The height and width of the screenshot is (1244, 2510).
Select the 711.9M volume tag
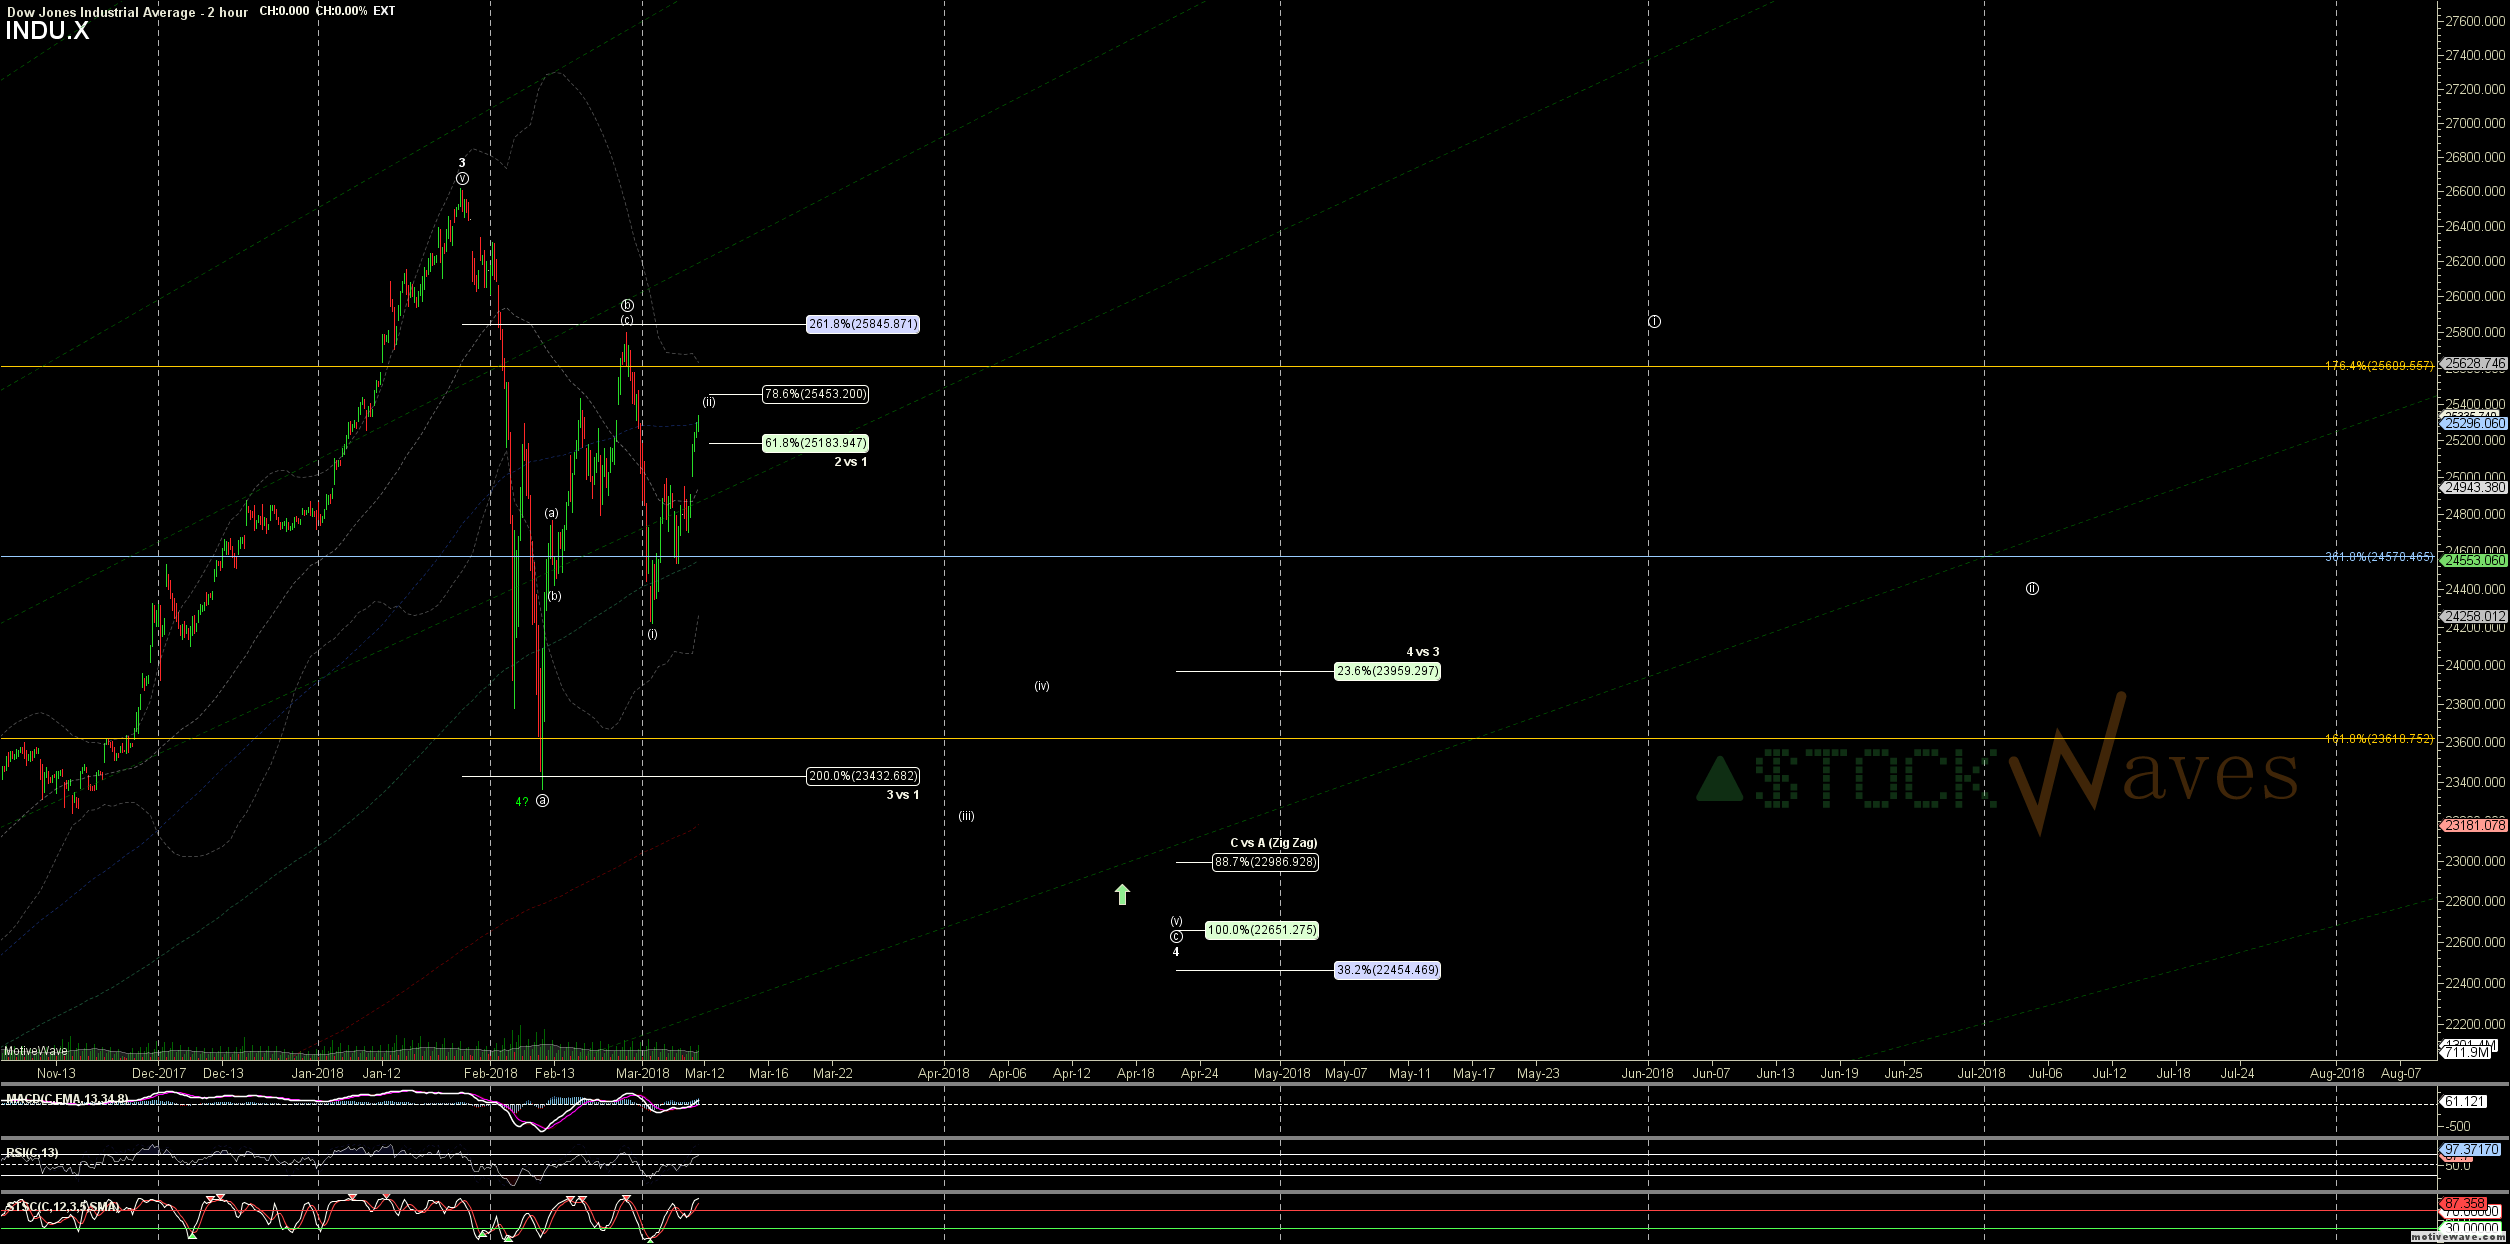2466,1052
